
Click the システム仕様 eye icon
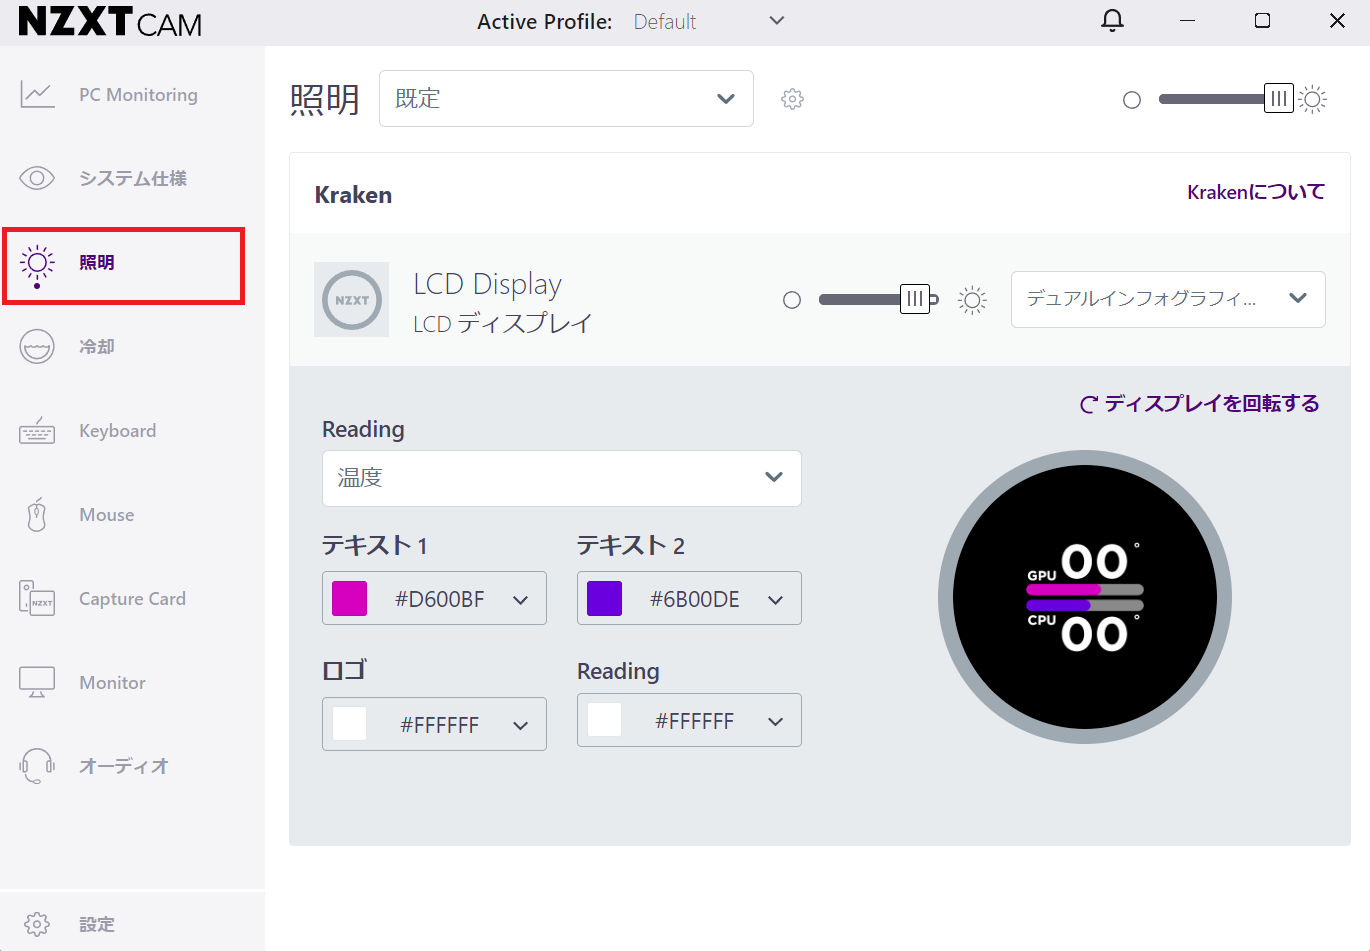click(37, 179)
